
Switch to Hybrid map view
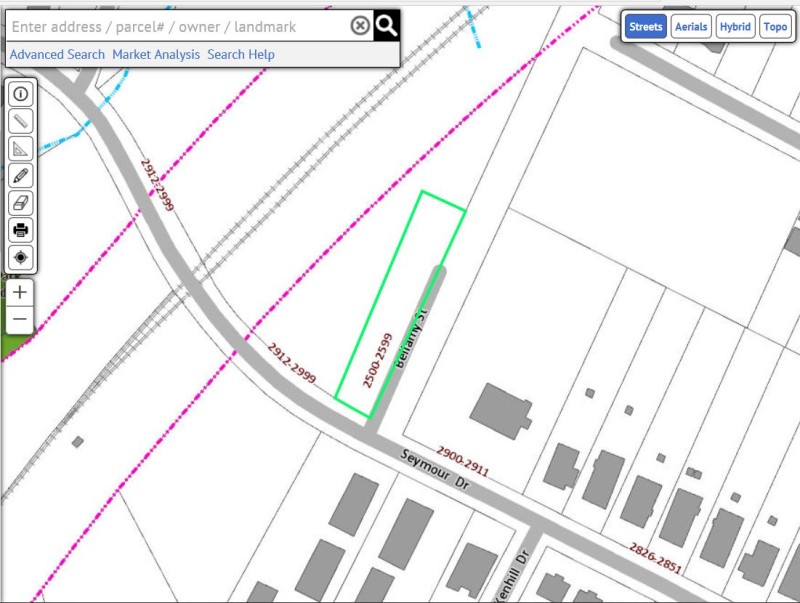pyautogui.click(x=735, y=27)
